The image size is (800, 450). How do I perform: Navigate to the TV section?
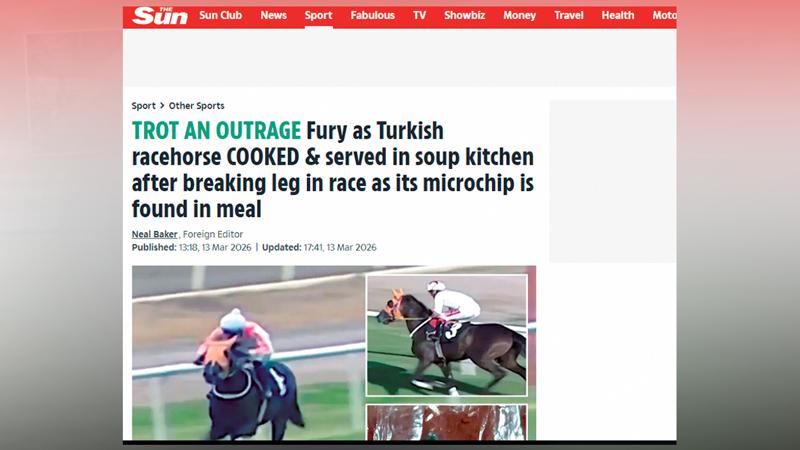click(x=419, y=15)
